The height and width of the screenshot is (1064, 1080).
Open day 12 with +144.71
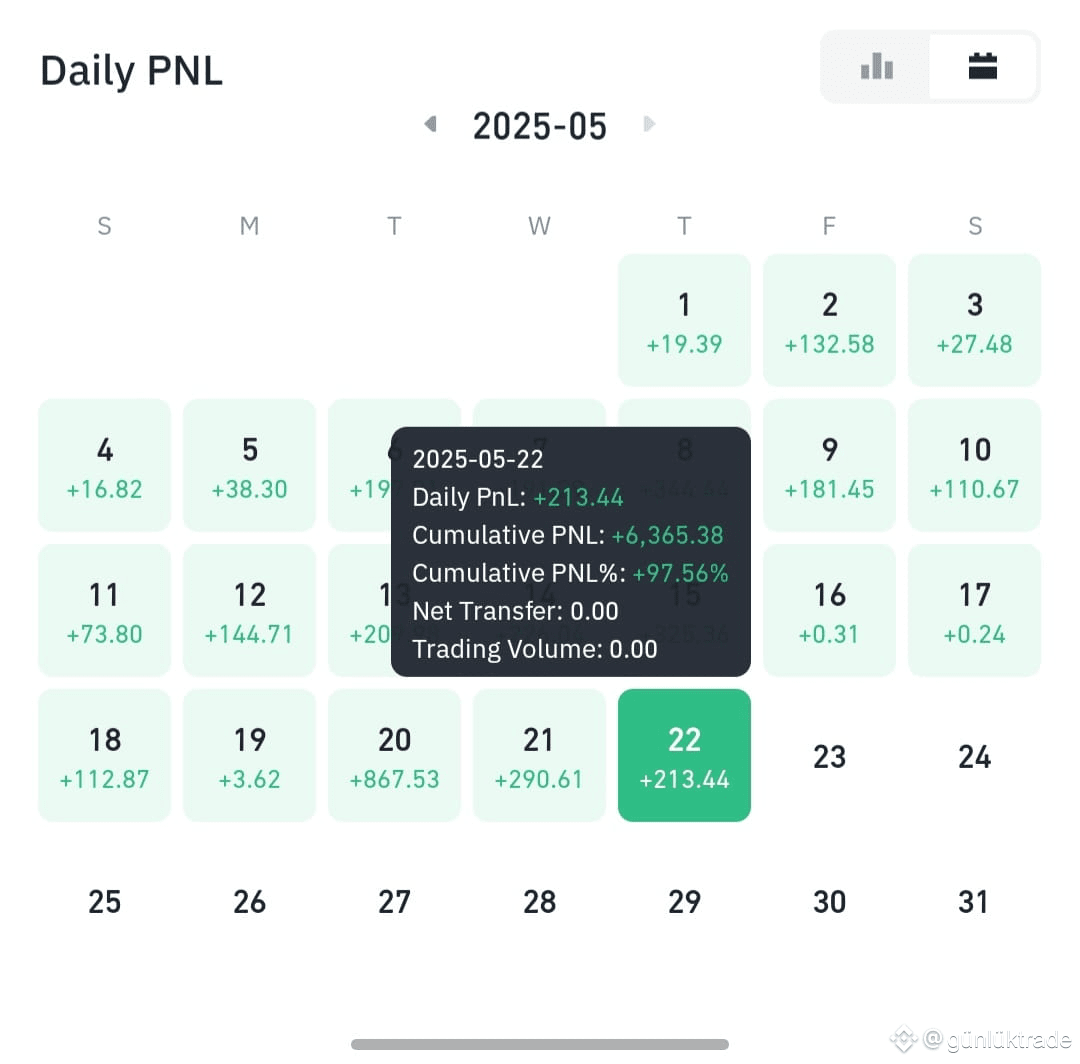pyautogui.click(x=249, y=610)
